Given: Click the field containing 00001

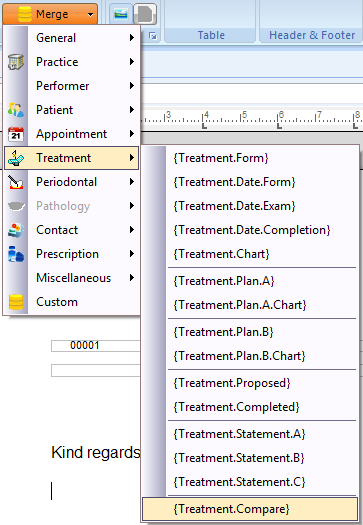Looking at the screenshot, I should click(x=95, y=346).
